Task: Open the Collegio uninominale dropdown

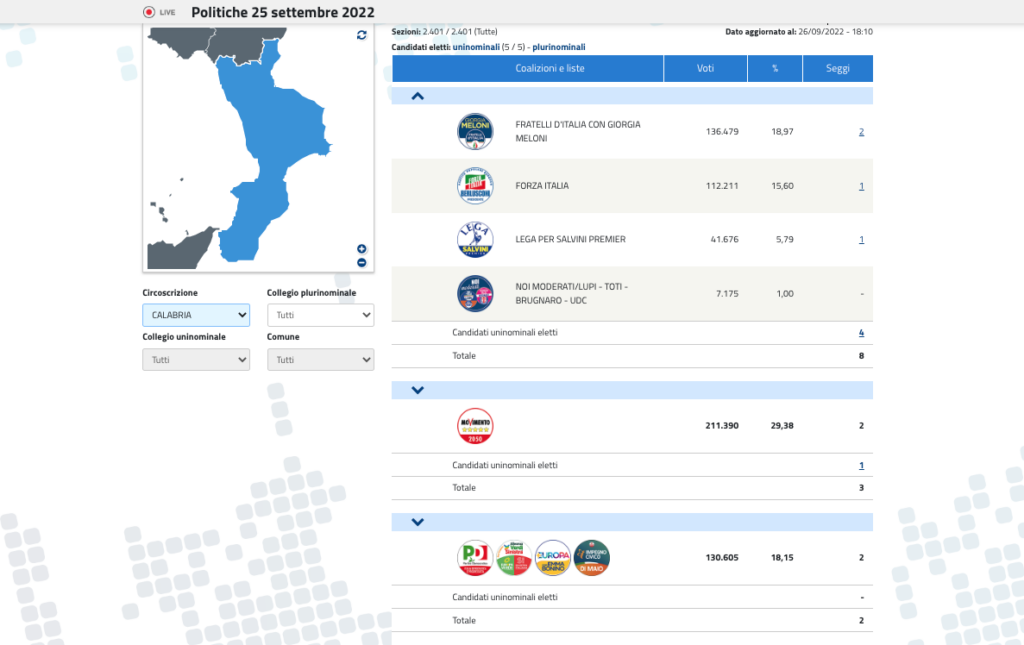Action: [196, 360]
